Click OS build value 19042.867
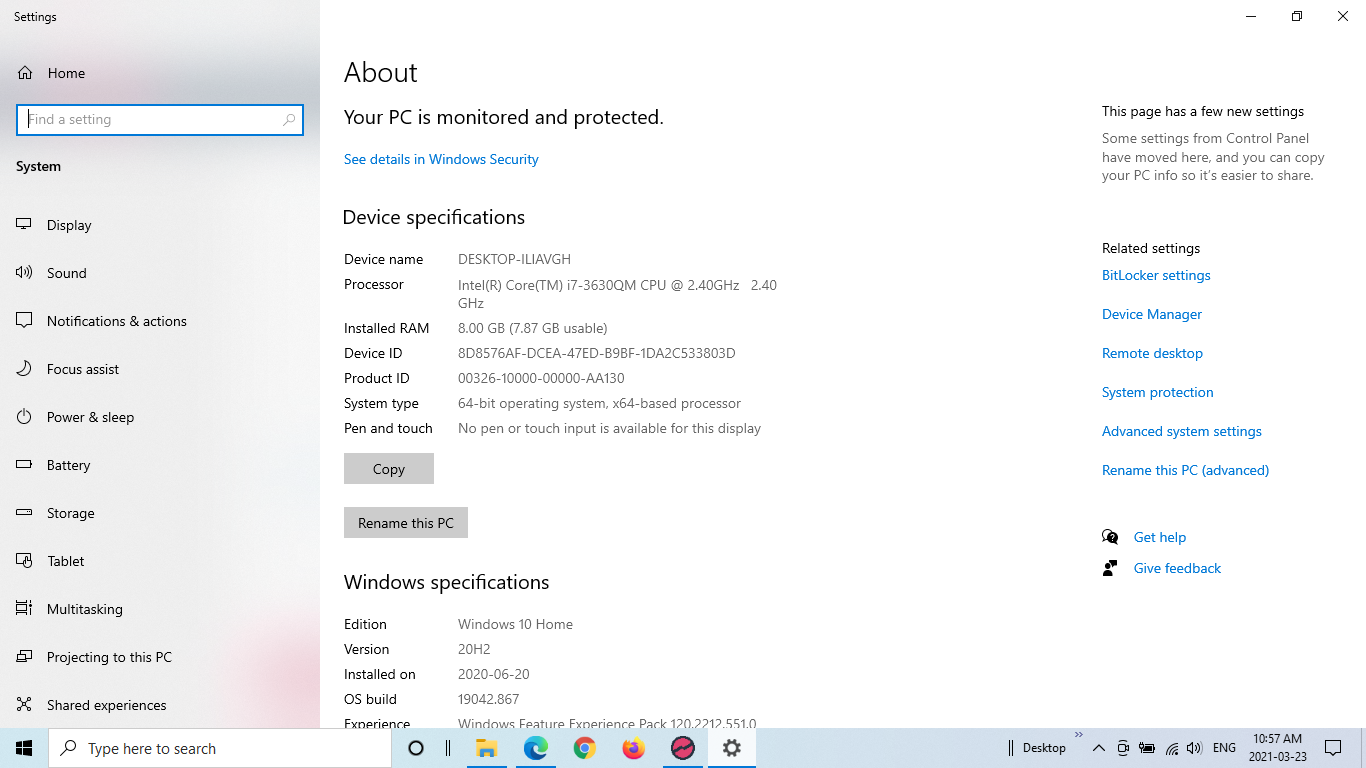The height and width of the screenshot is (768, 1366). pyautogui.click(x=489, y=699)
